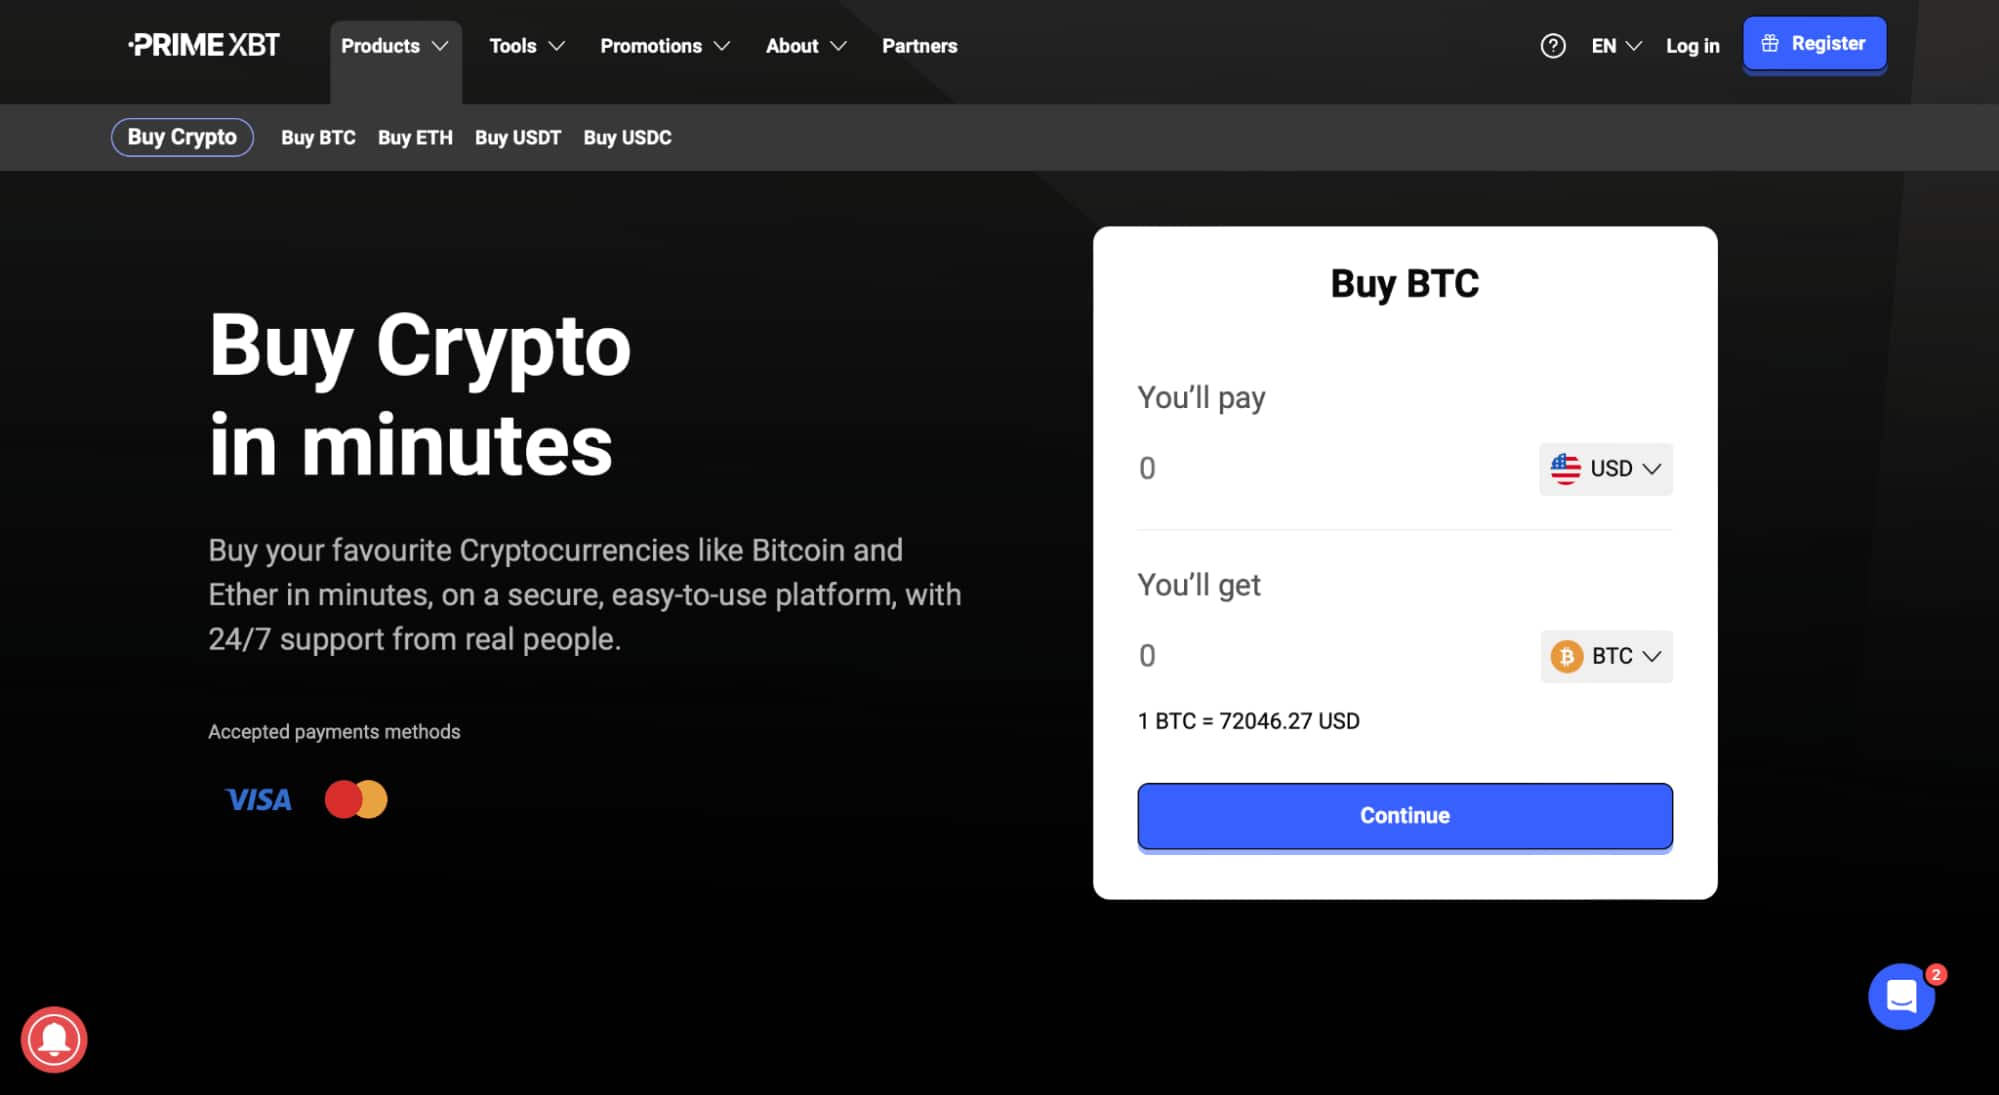
Task: Click Log in to access account
Action: tap(1692, 46)
